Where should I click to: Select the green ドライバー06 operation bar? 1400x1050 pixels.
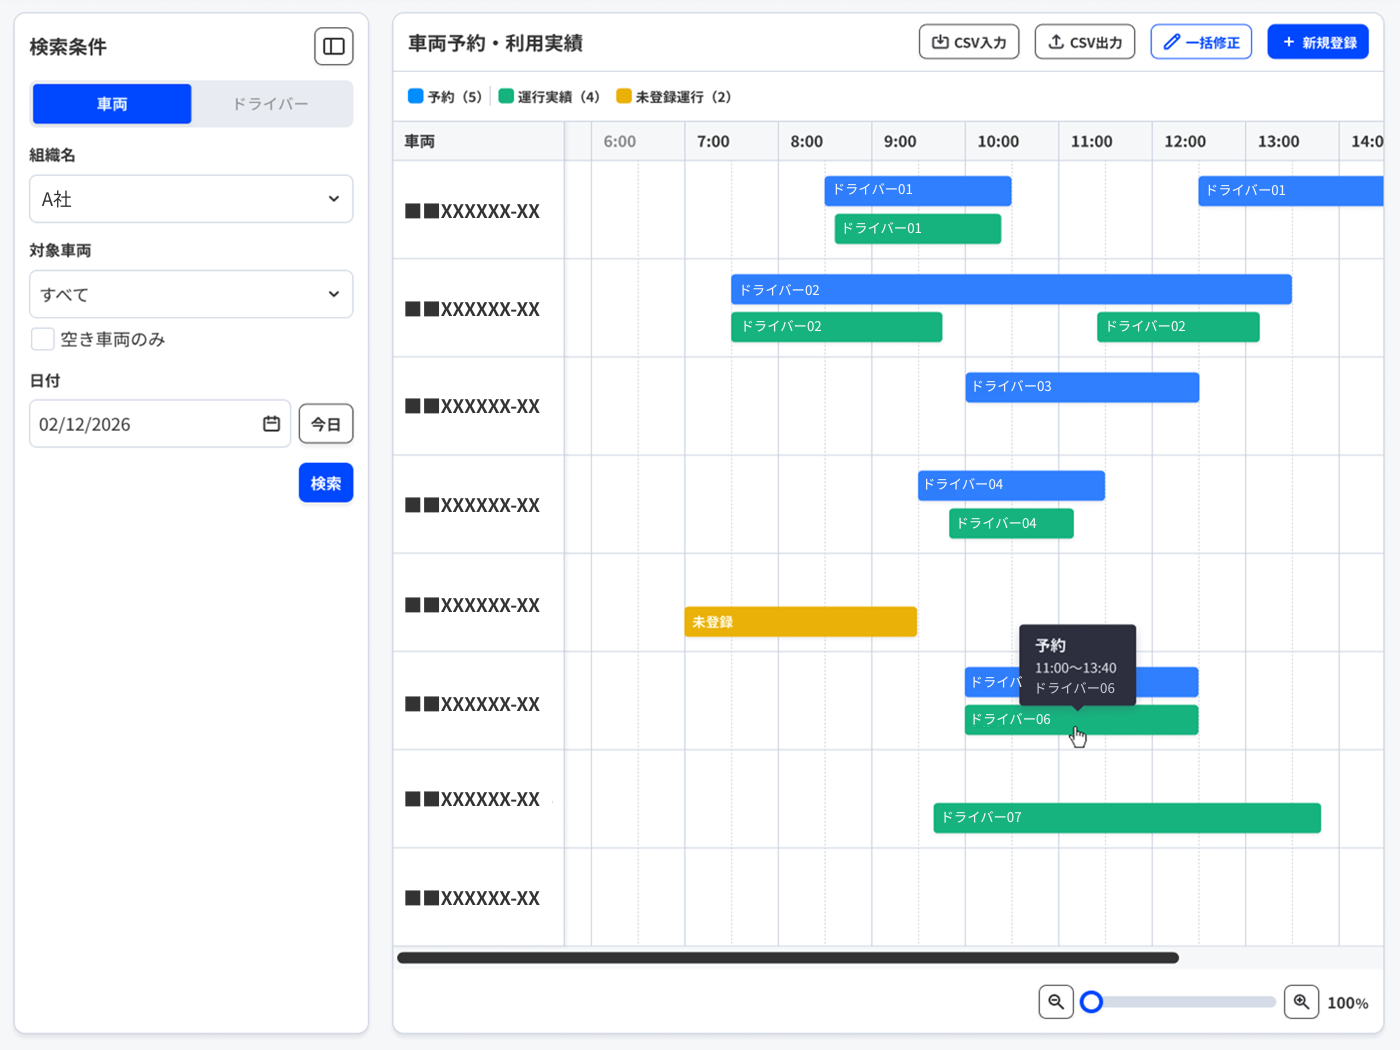pos(1081,720)
